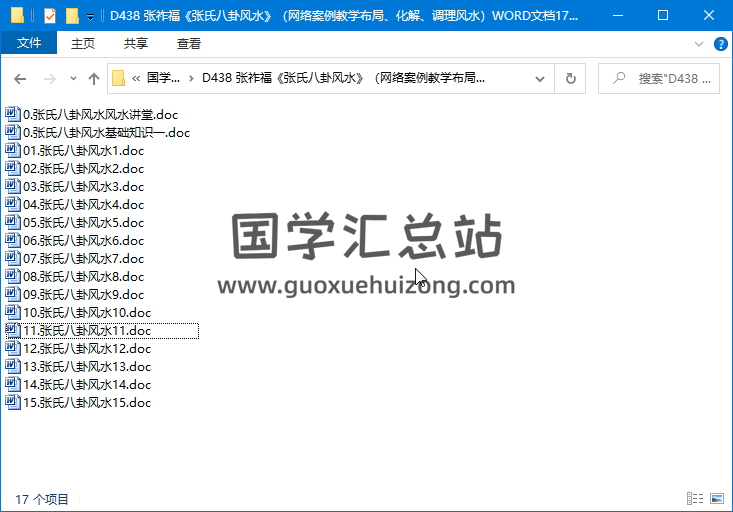Minimize the Explorer window
The width and height of the screenshot is (733, 512).
tap(618, 15)
